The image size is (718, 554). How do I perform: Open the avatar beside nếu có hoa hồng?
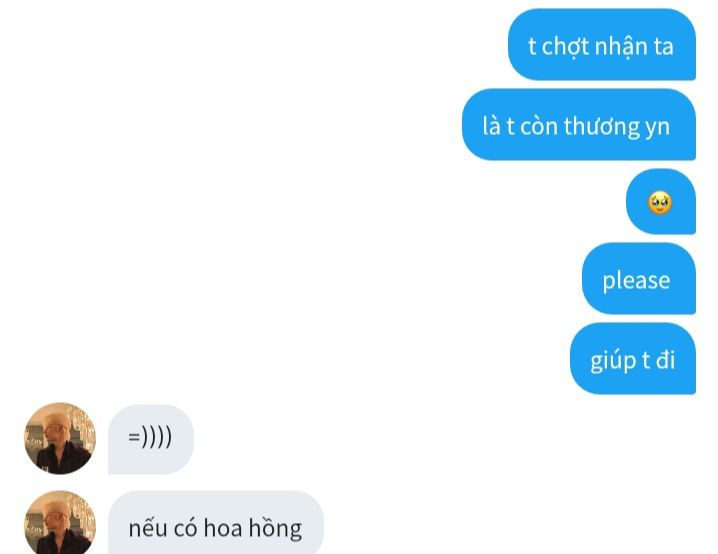pyautogui.click(x=60, y=523)
